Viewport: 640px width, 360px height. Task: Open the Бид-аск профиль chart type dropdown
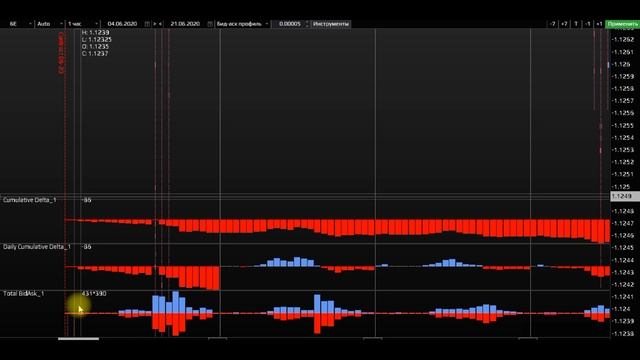pos(242,24)
